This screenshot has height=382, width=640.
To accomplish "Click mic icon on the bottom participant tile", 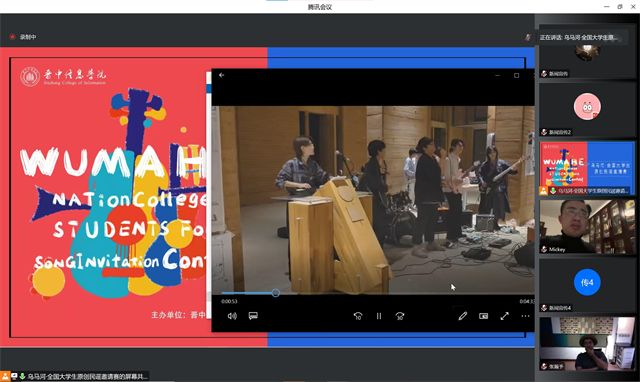I will tap(544, 366).
